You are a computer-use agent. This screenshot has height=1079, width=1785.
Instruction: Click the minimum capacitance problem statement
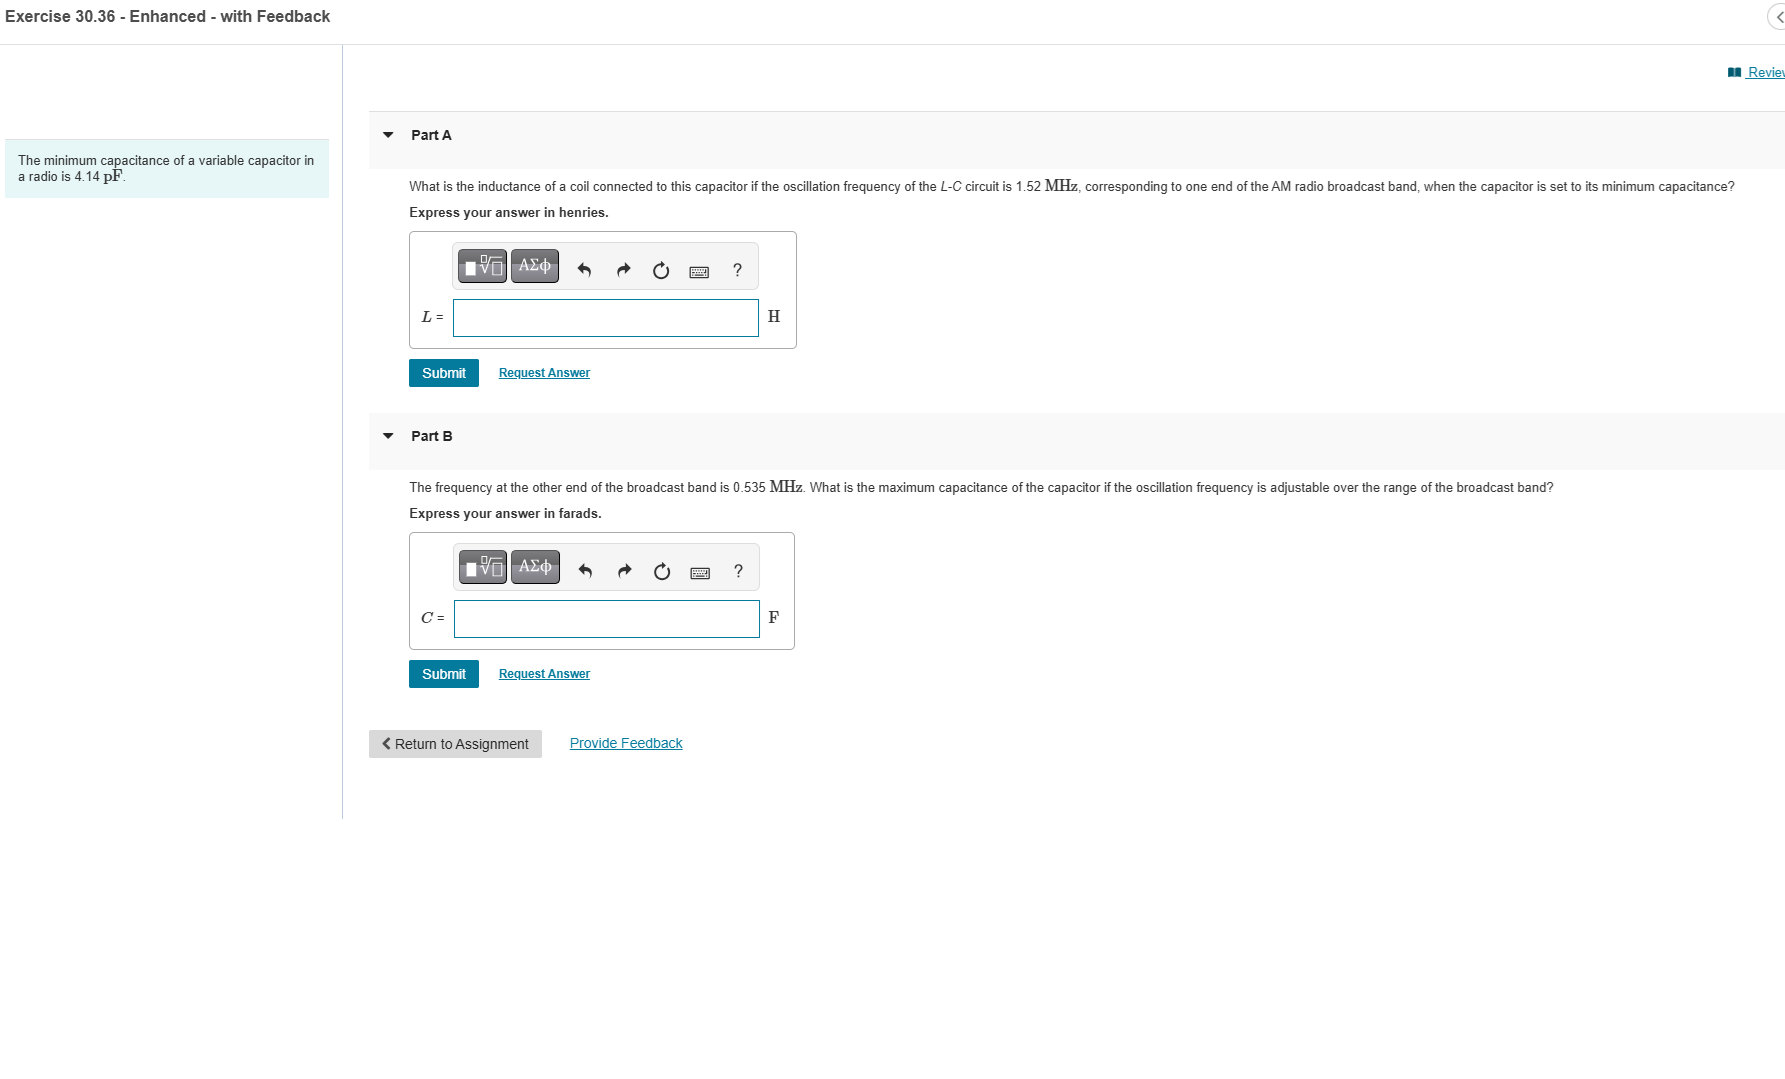[166, 168]
